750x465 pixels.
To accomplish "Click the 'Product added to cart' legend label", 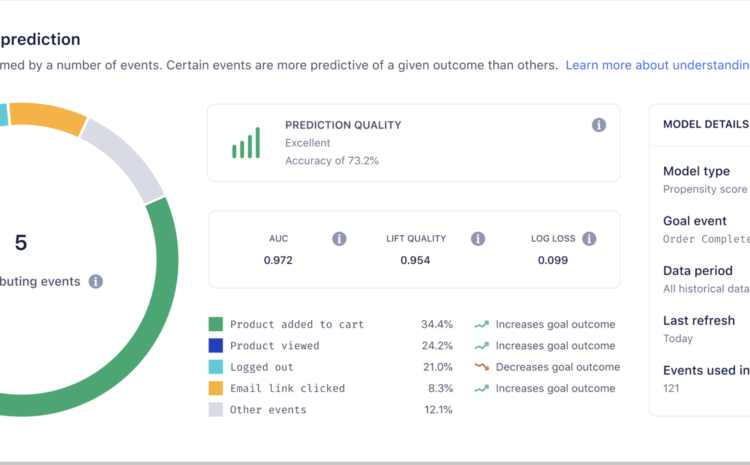I will pos(297,324).
